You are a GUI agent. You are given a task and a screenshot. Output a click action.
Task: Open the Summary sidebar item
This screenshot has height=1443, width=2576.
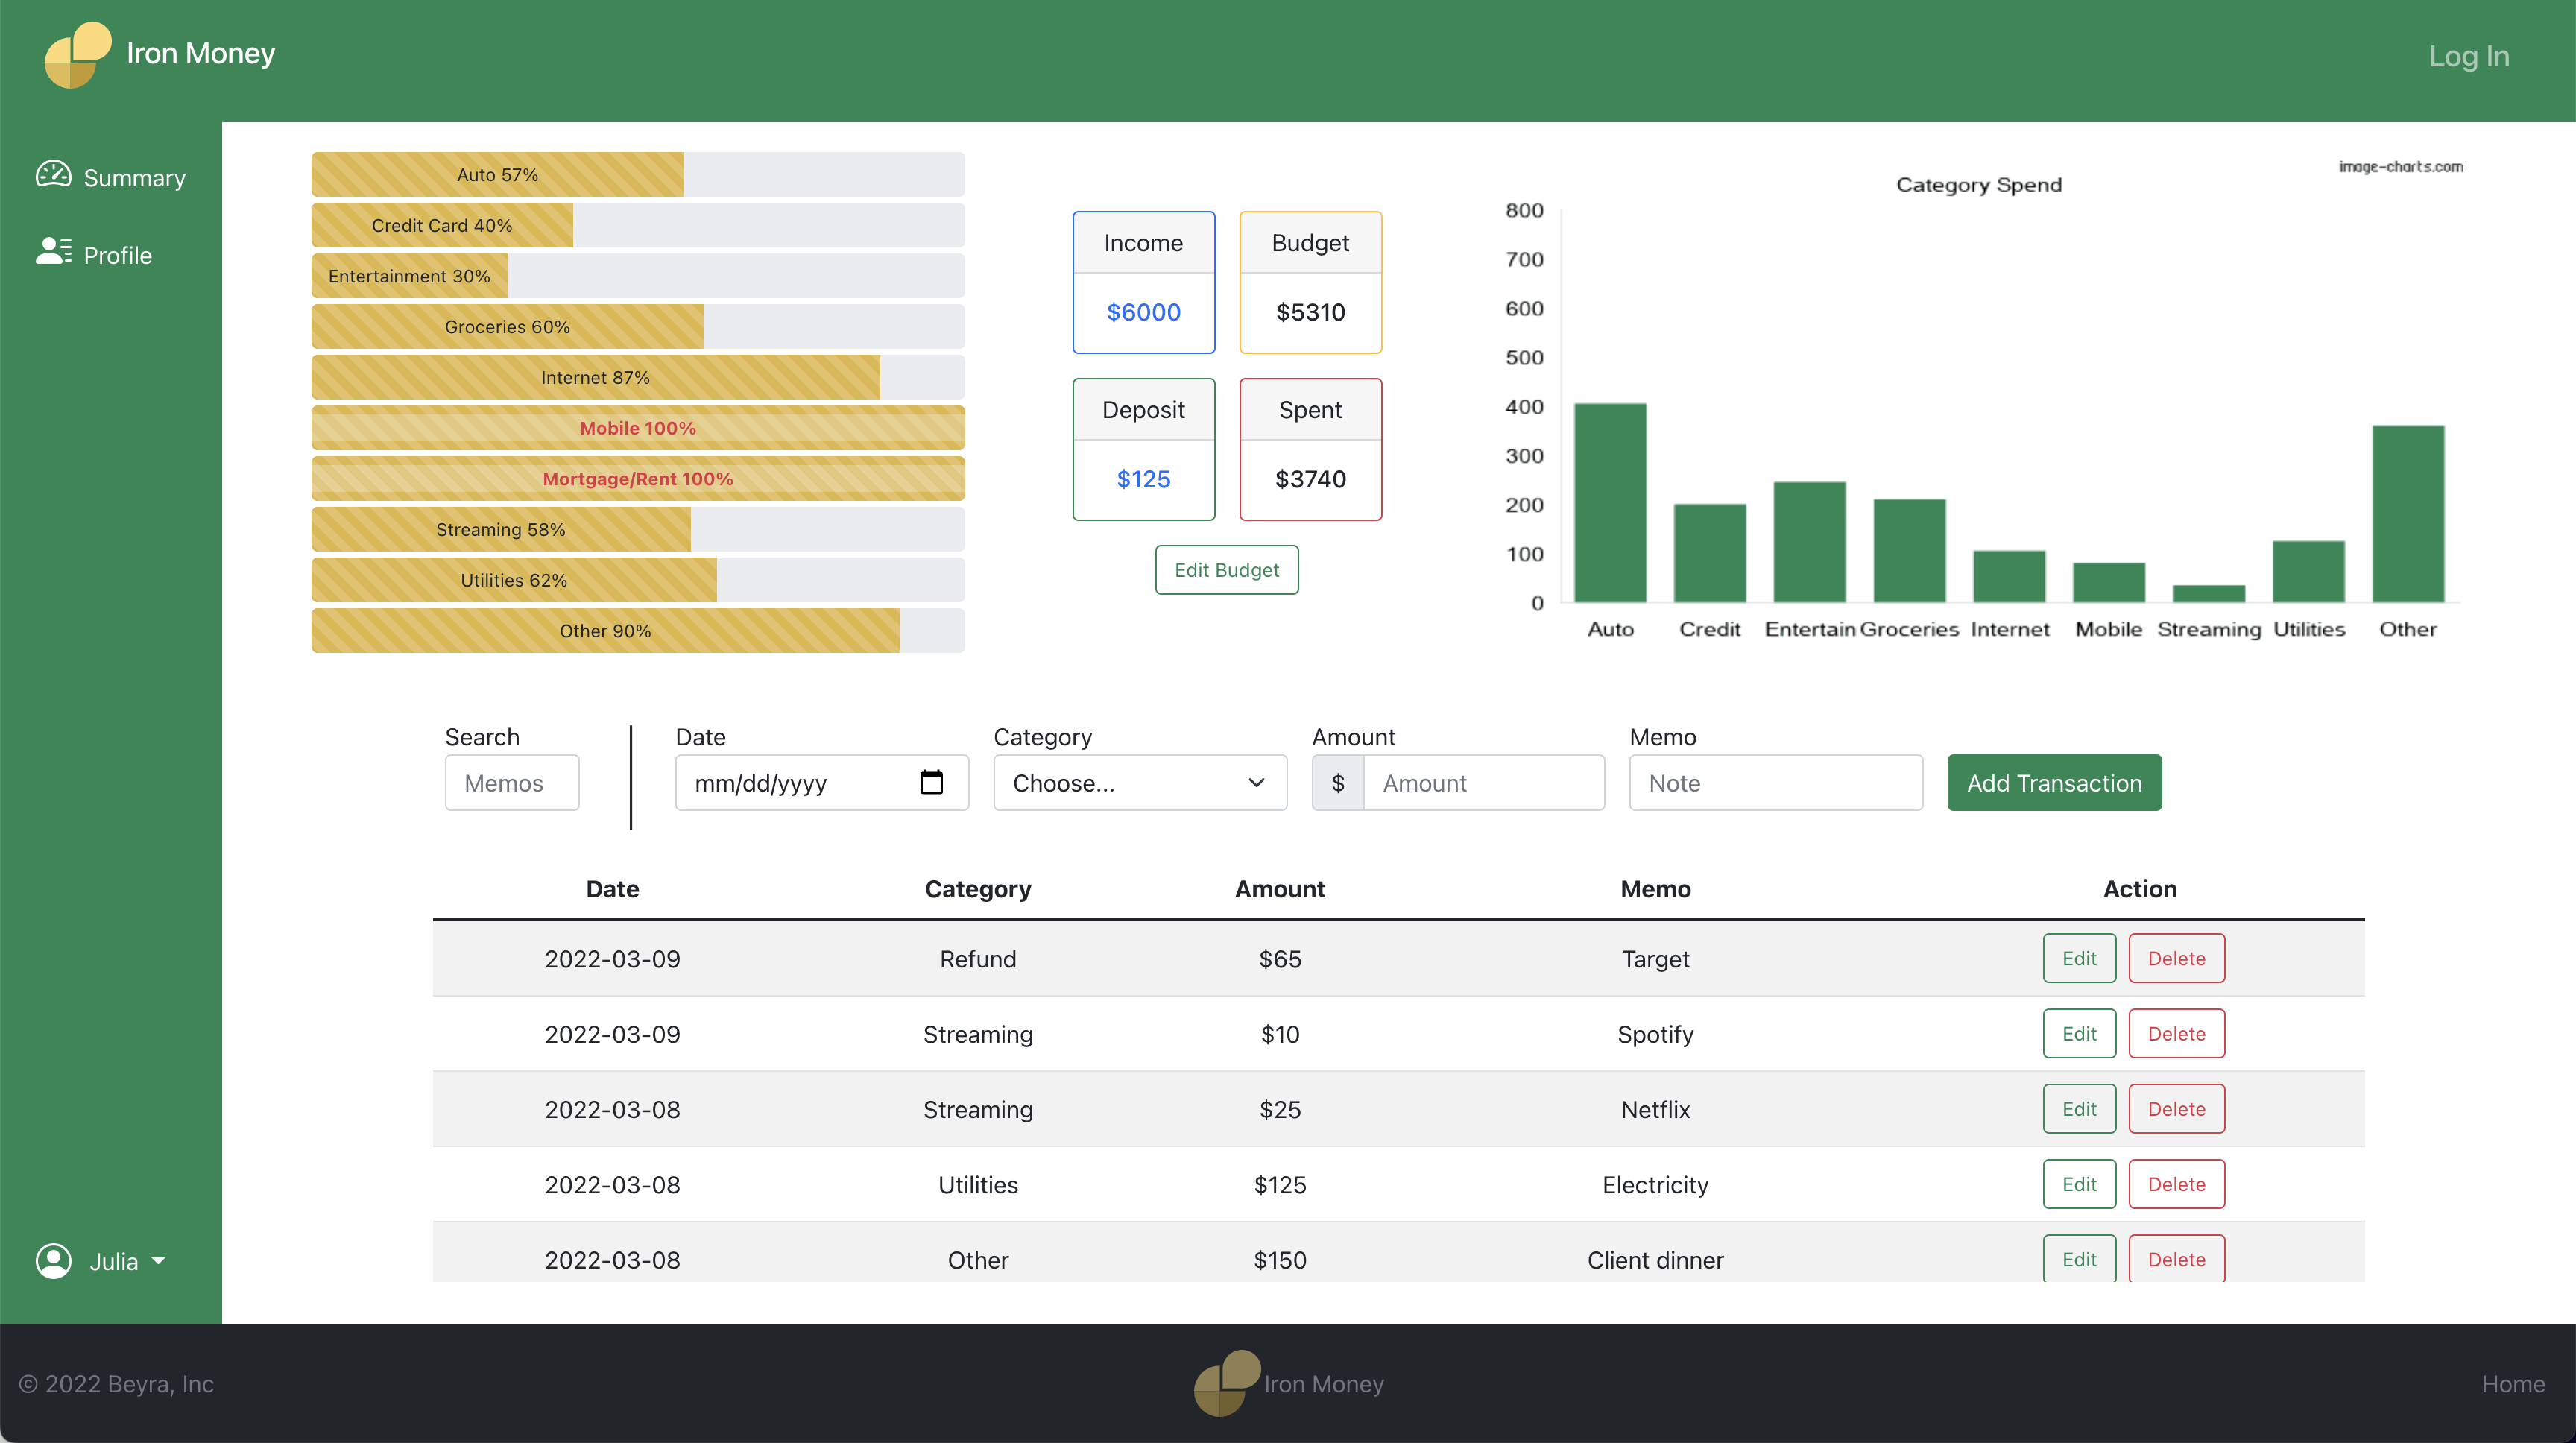[134, 178]
